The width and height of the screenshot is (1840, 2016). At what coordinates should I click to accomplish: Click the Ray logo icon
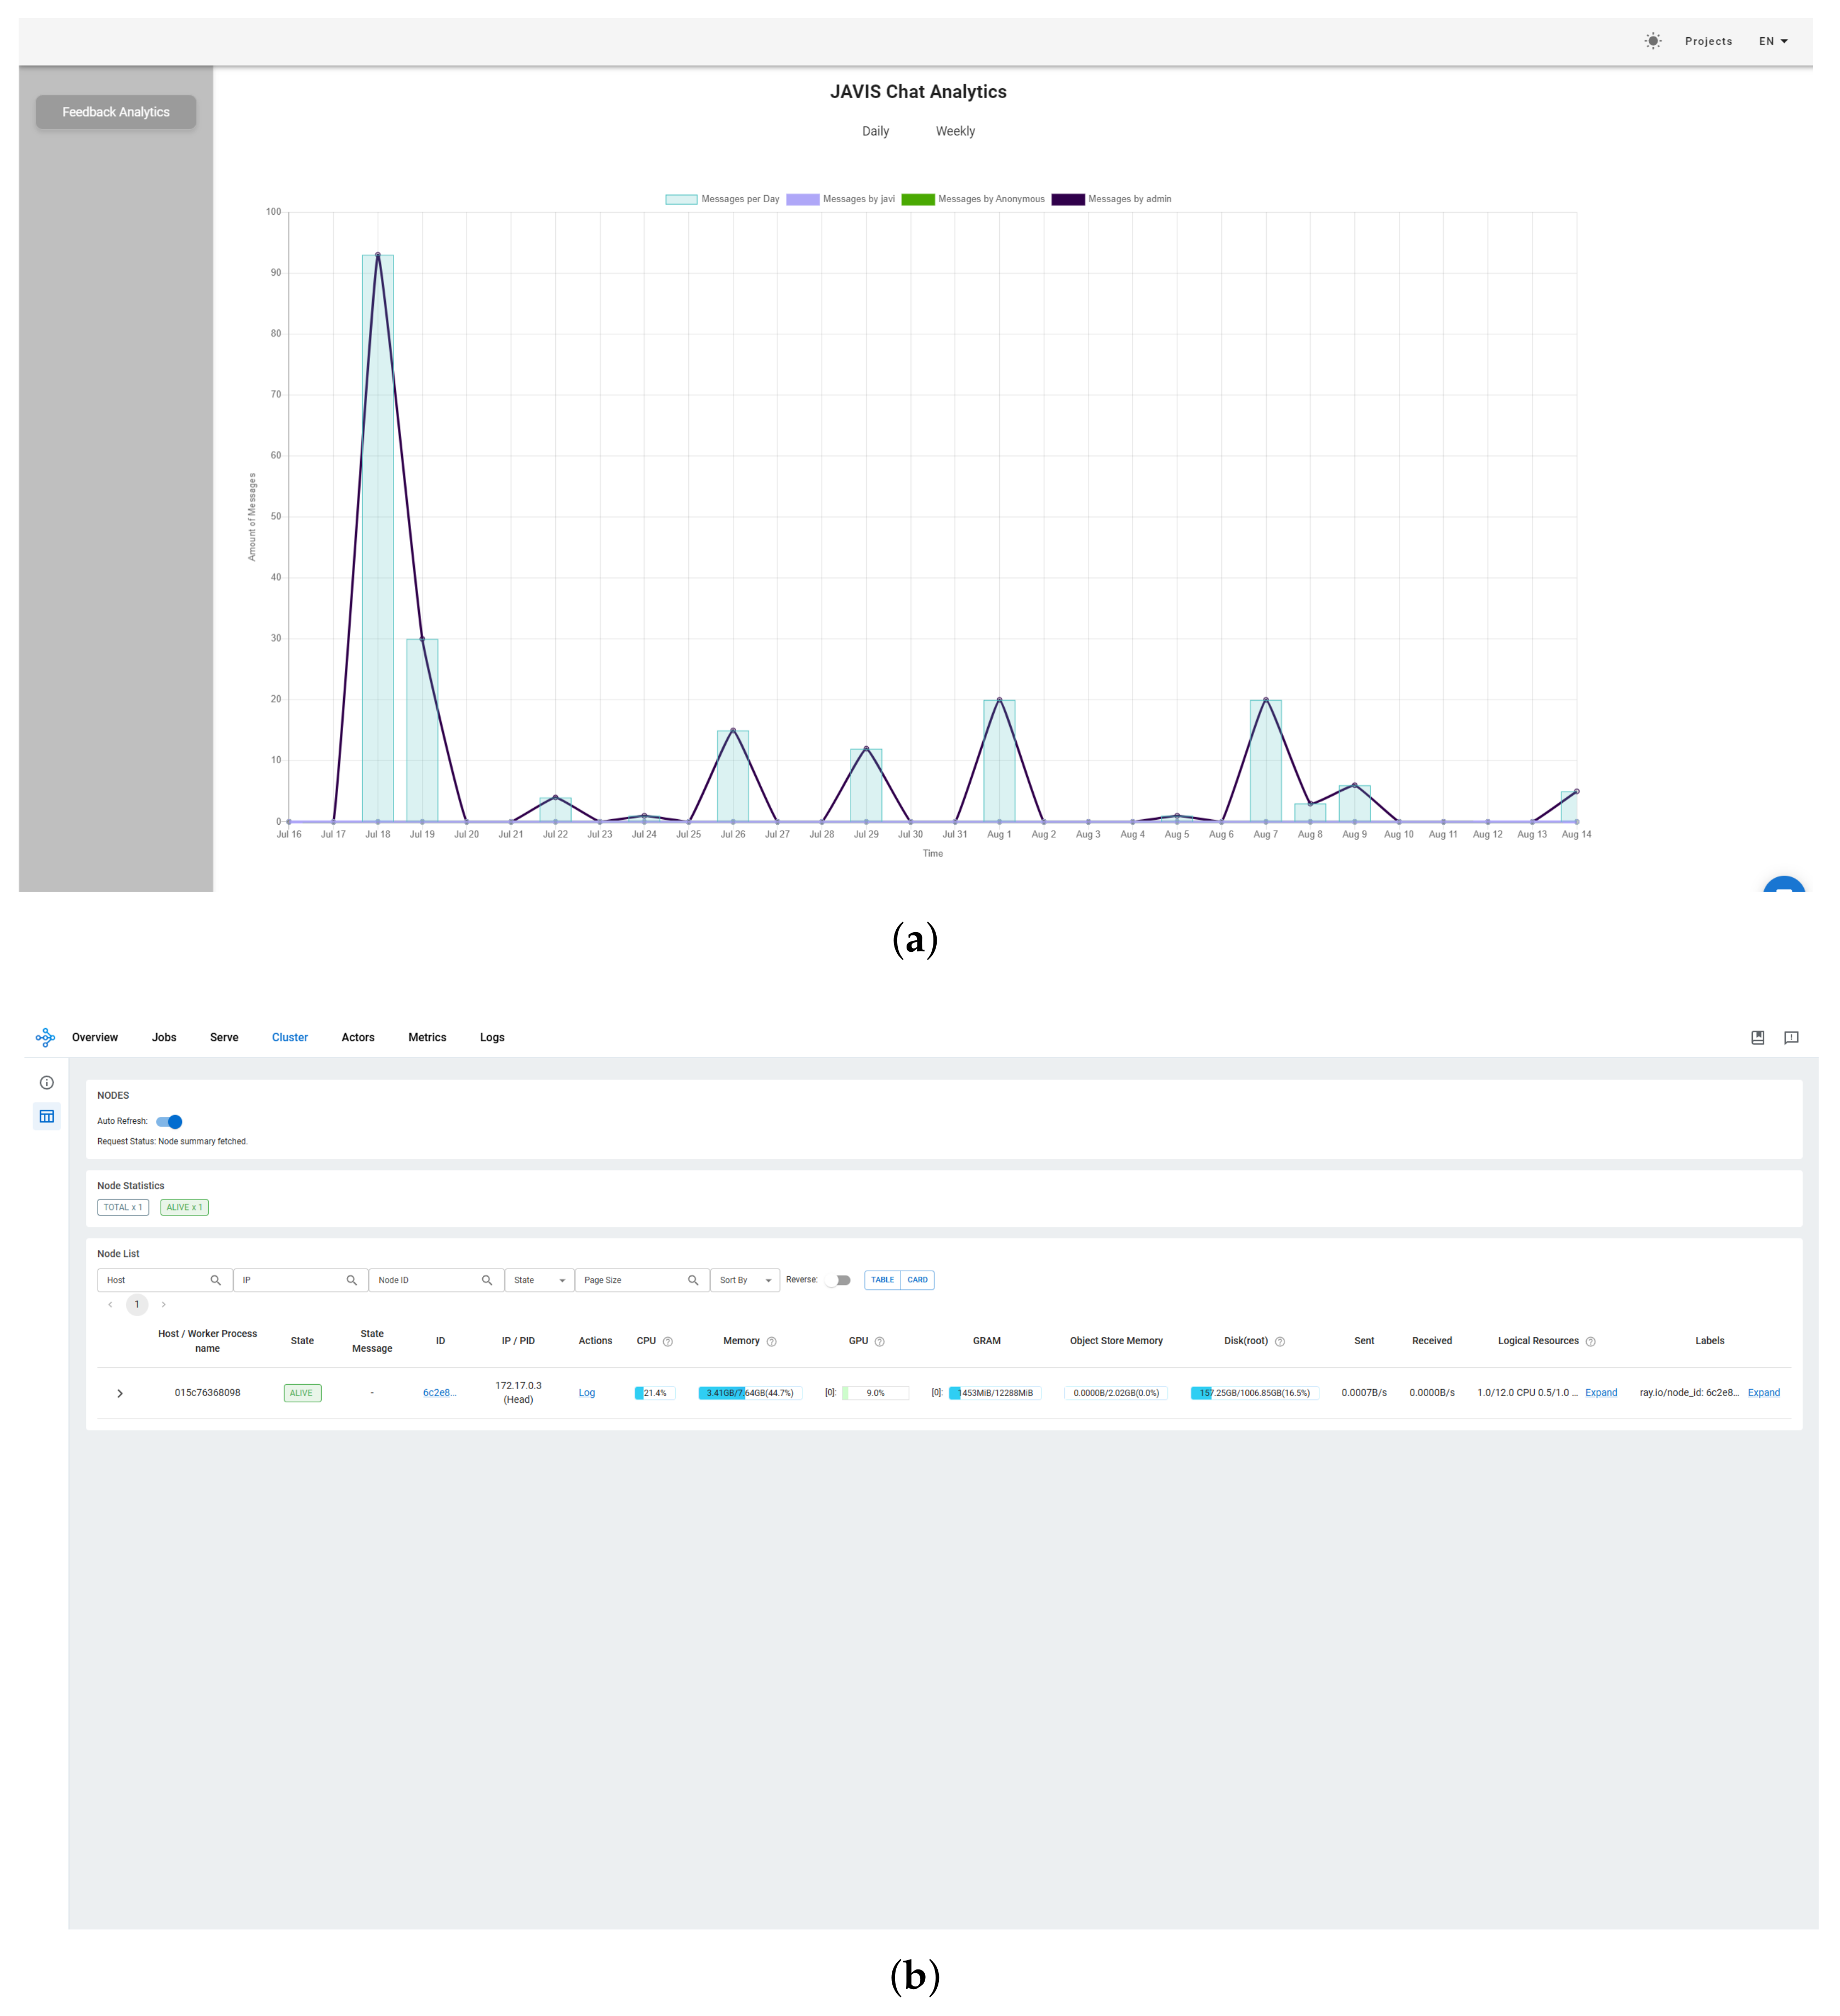[45, 1037]
